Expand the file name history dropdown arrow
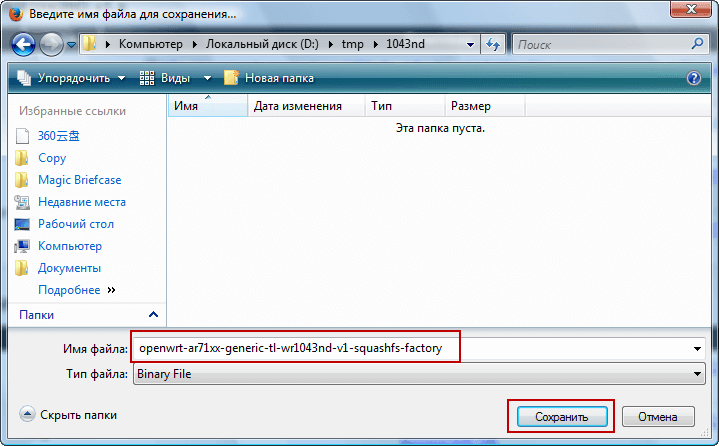 [x=697, y=348]
